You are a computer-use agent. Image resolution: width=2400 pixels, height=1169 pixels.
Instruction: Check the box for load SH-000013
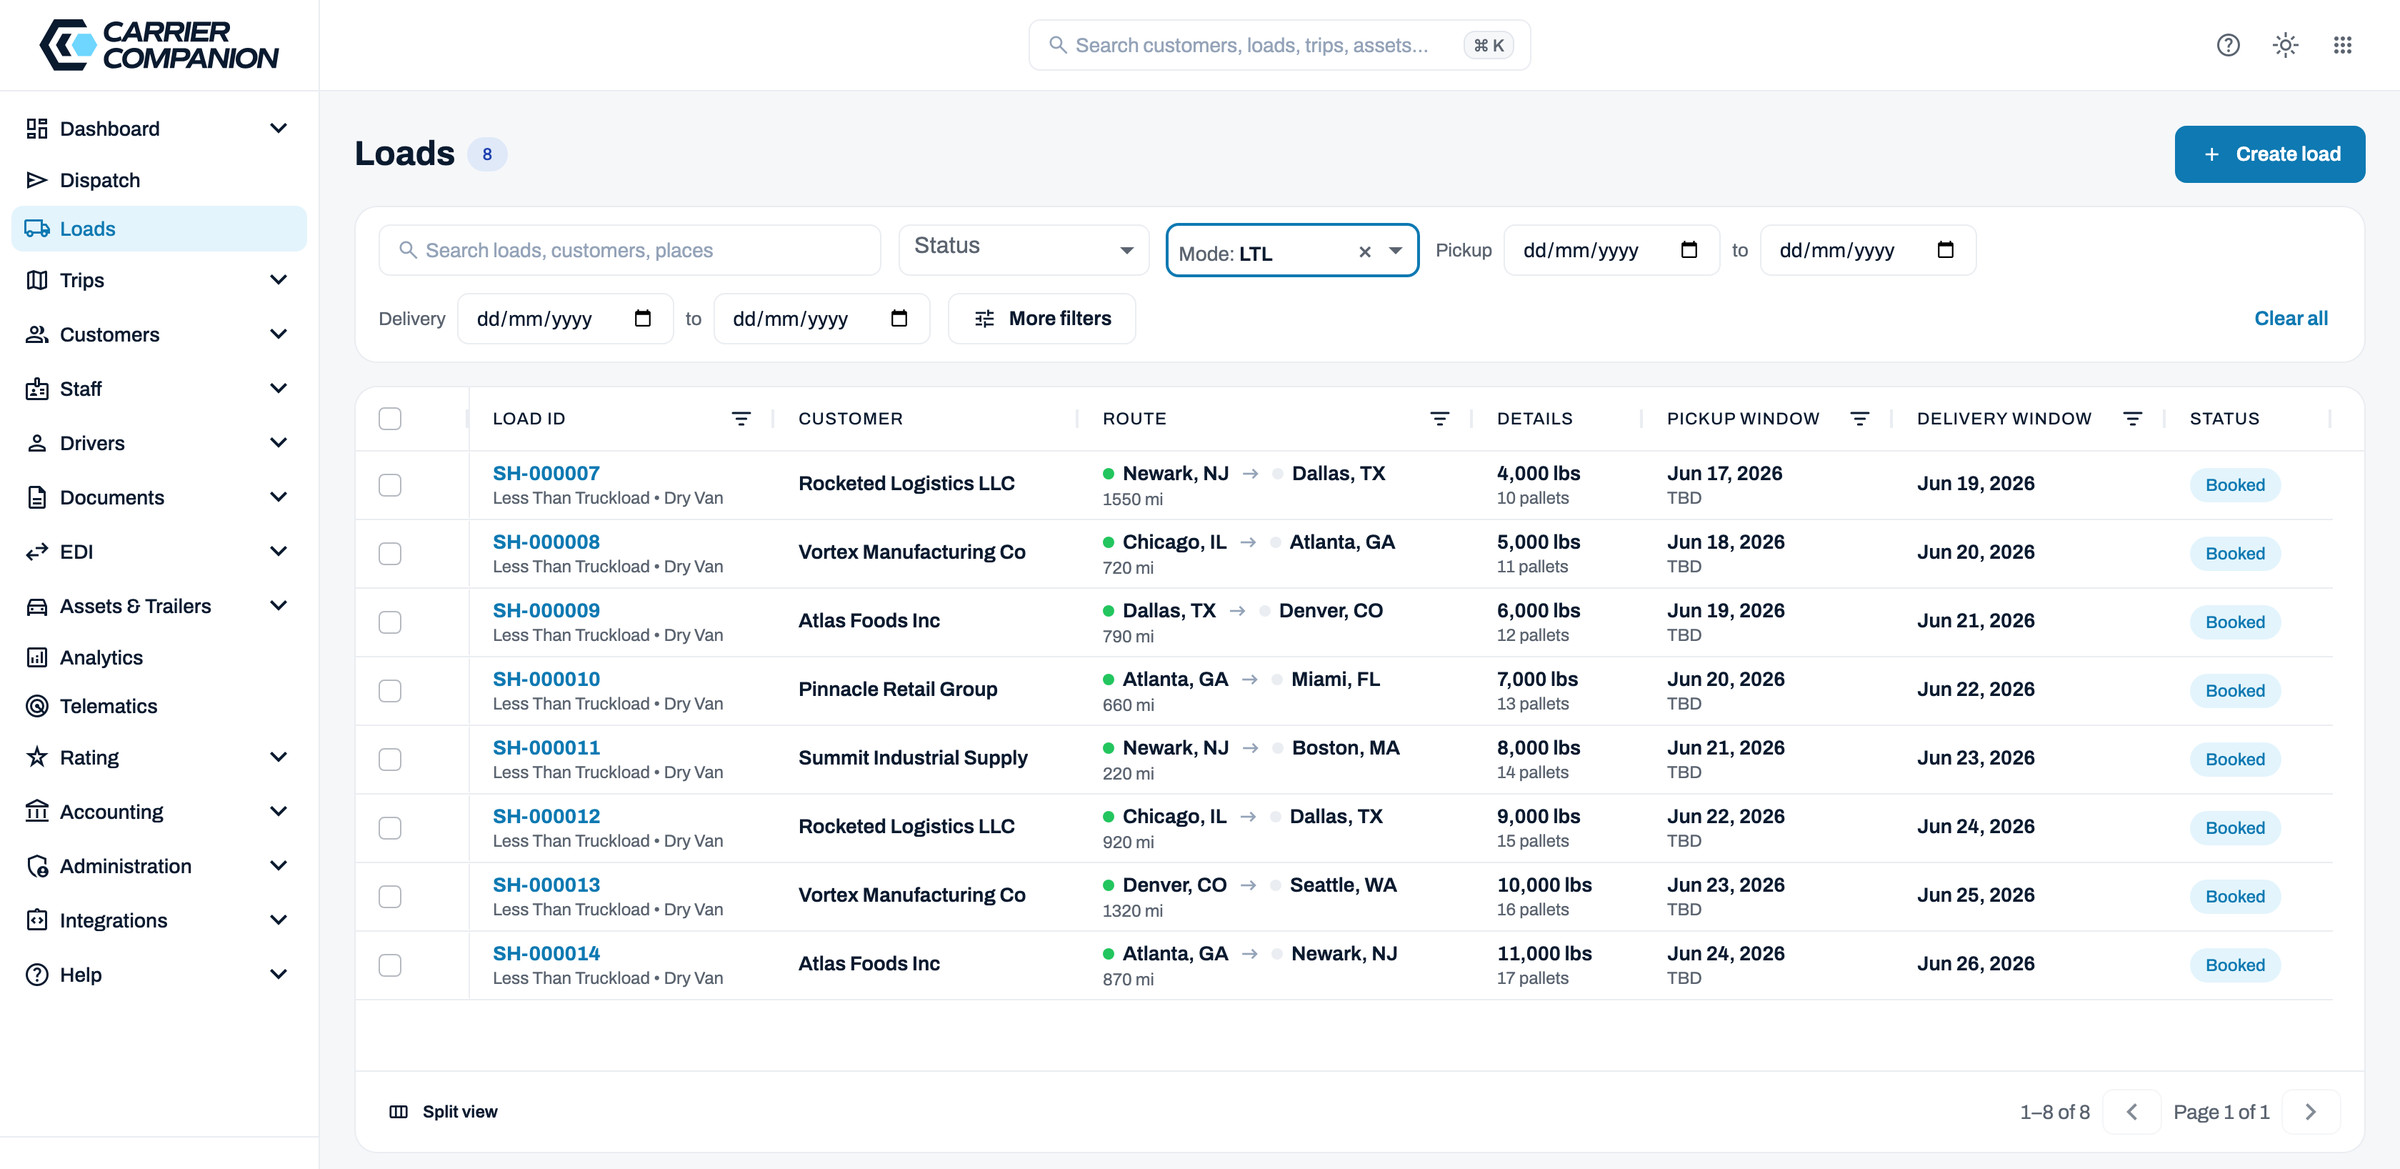pyautogui.click(x=390, y=897)
